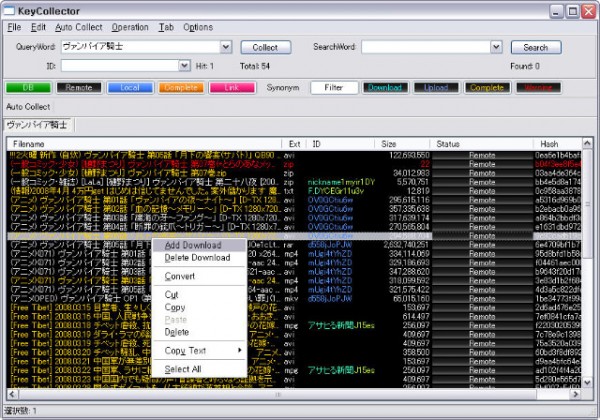
Task: Toggle the Download status button
Action: [385, 88]
